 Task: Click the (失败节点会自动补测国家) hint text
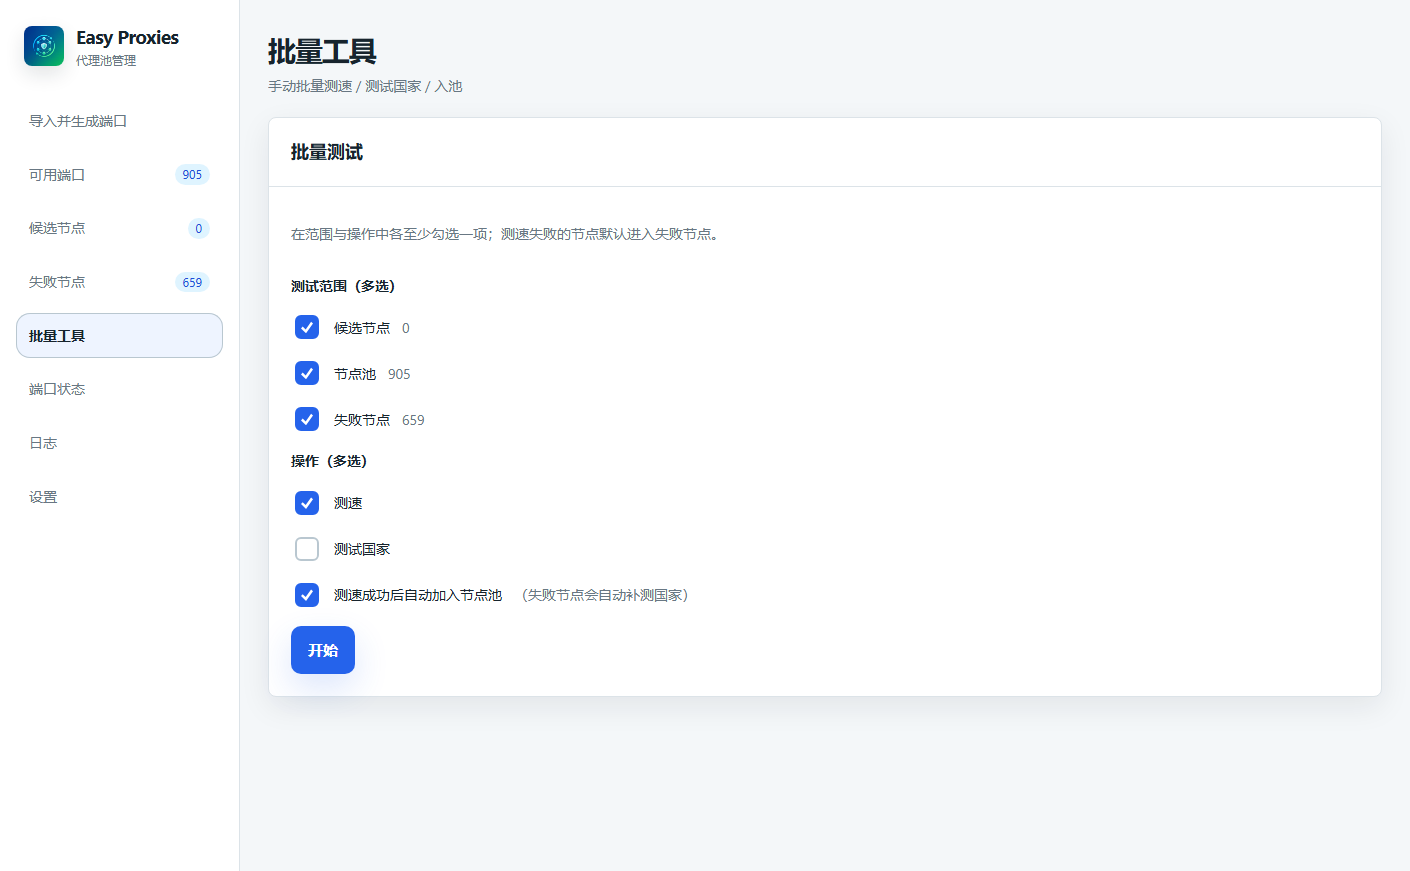point(604,595)
